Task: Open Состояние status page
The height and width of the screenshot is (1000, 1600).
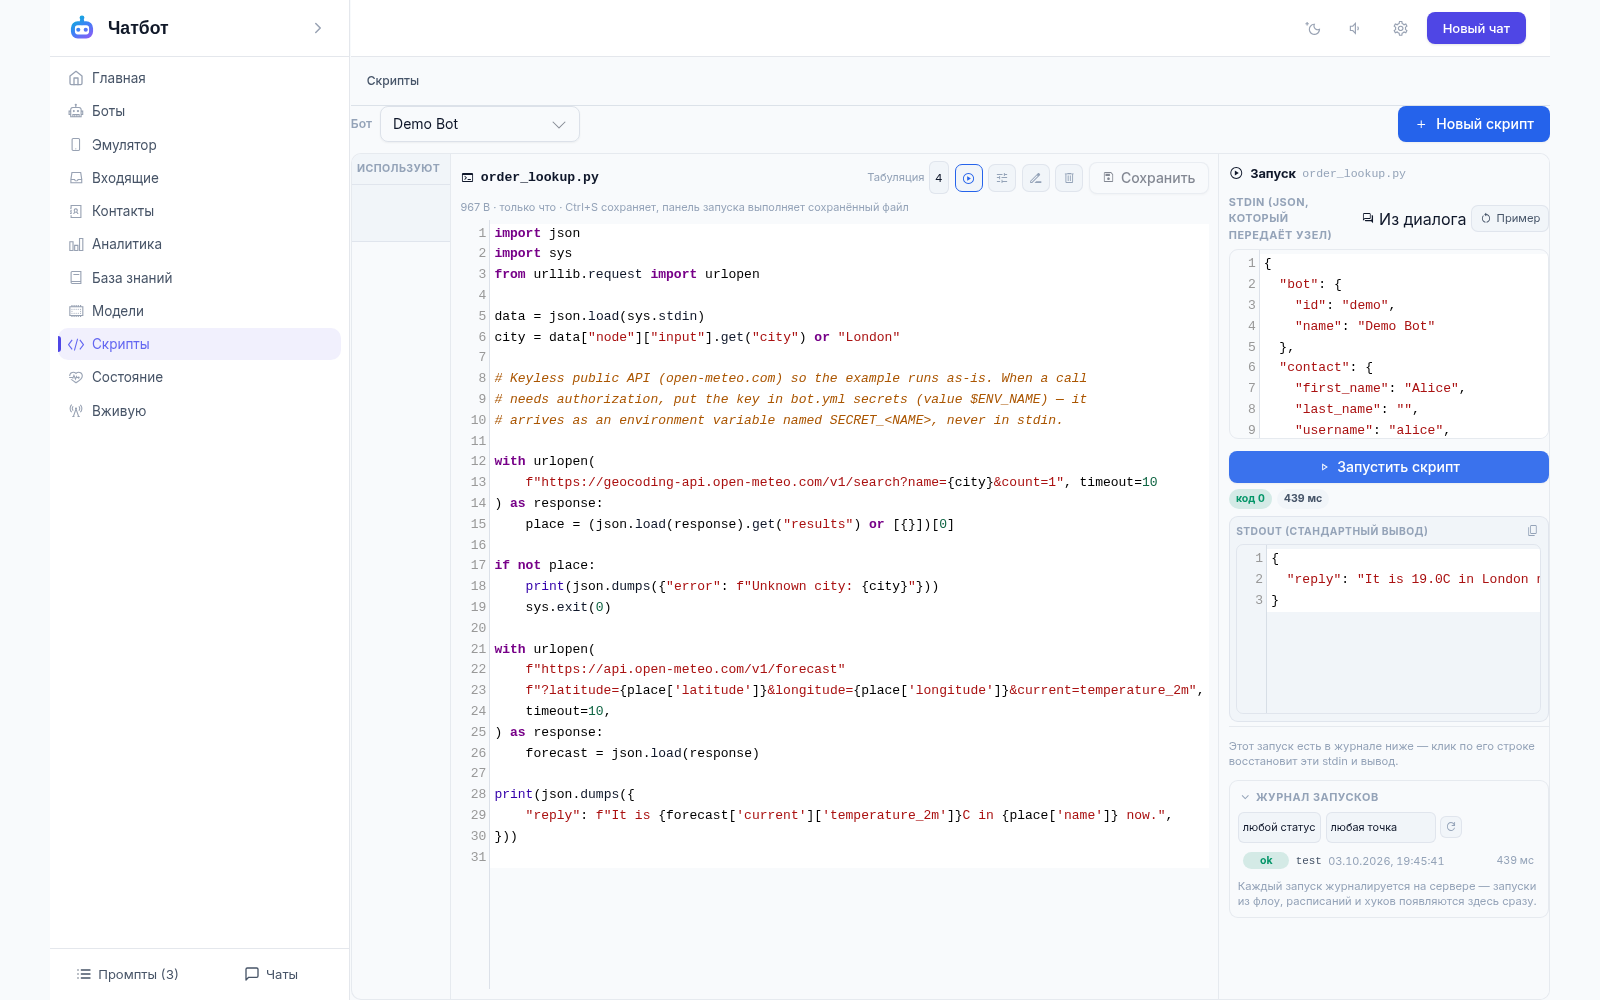Action: click(x=199, y=377)
